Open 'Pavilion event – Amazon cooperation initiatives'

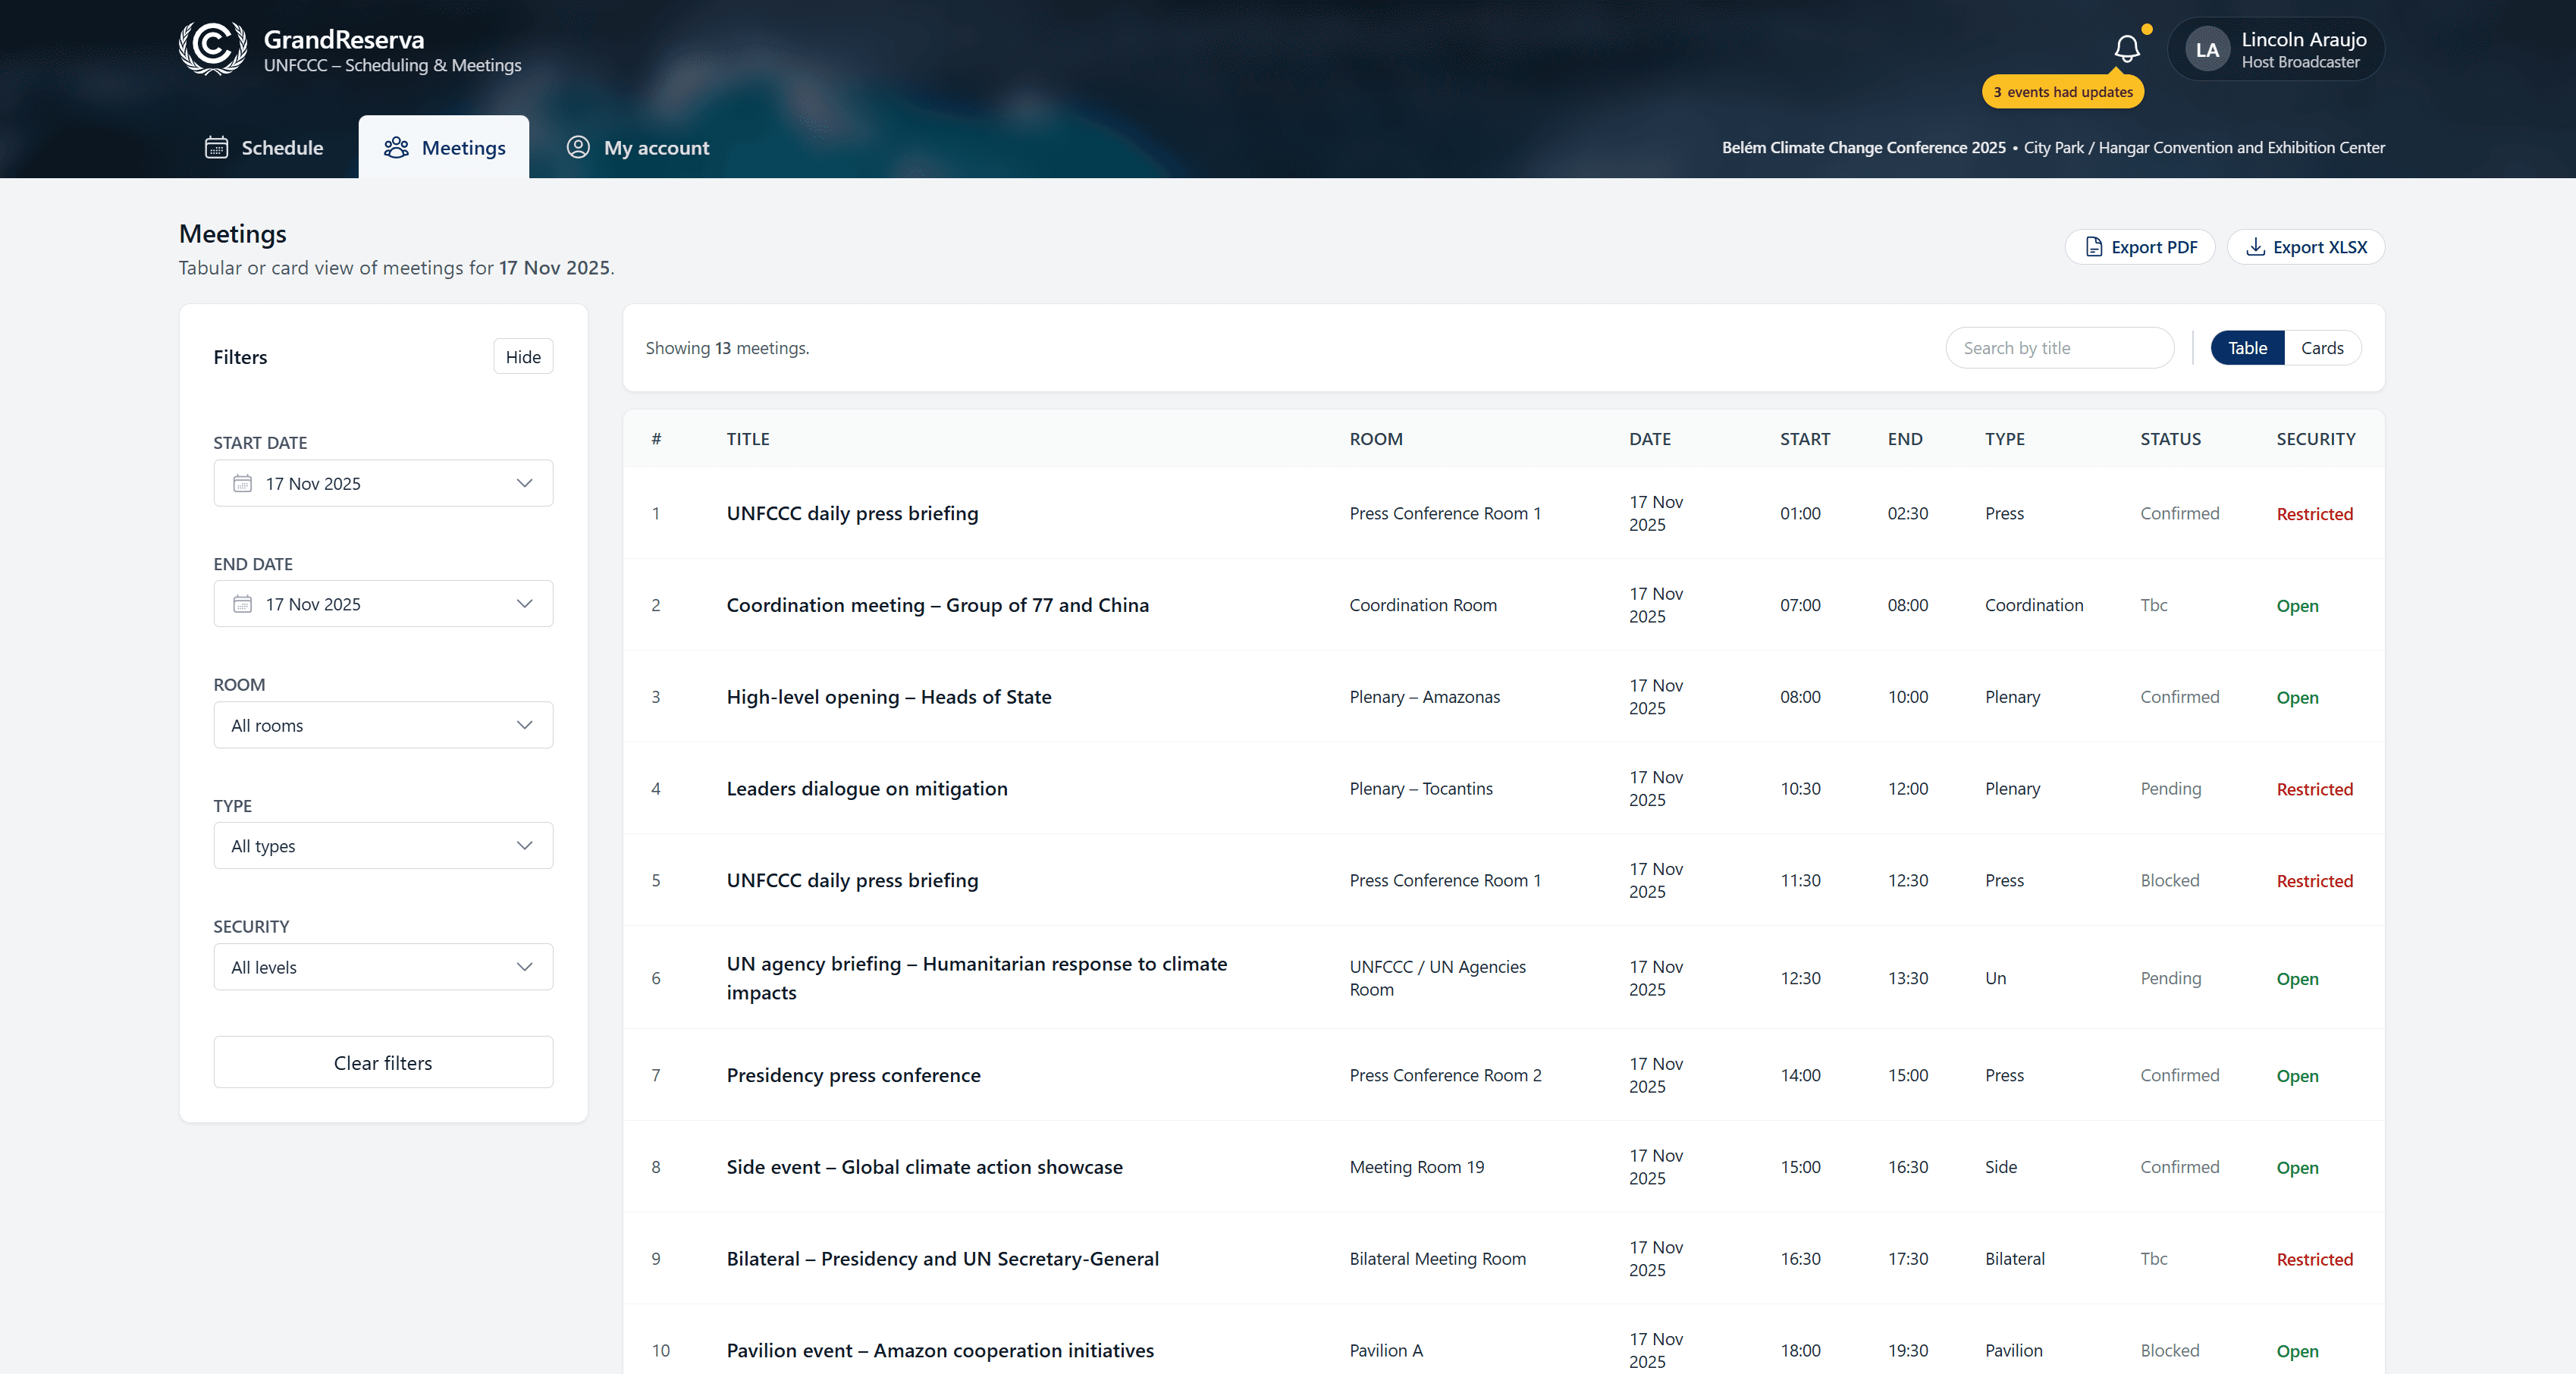click(x=940, y=1350)
